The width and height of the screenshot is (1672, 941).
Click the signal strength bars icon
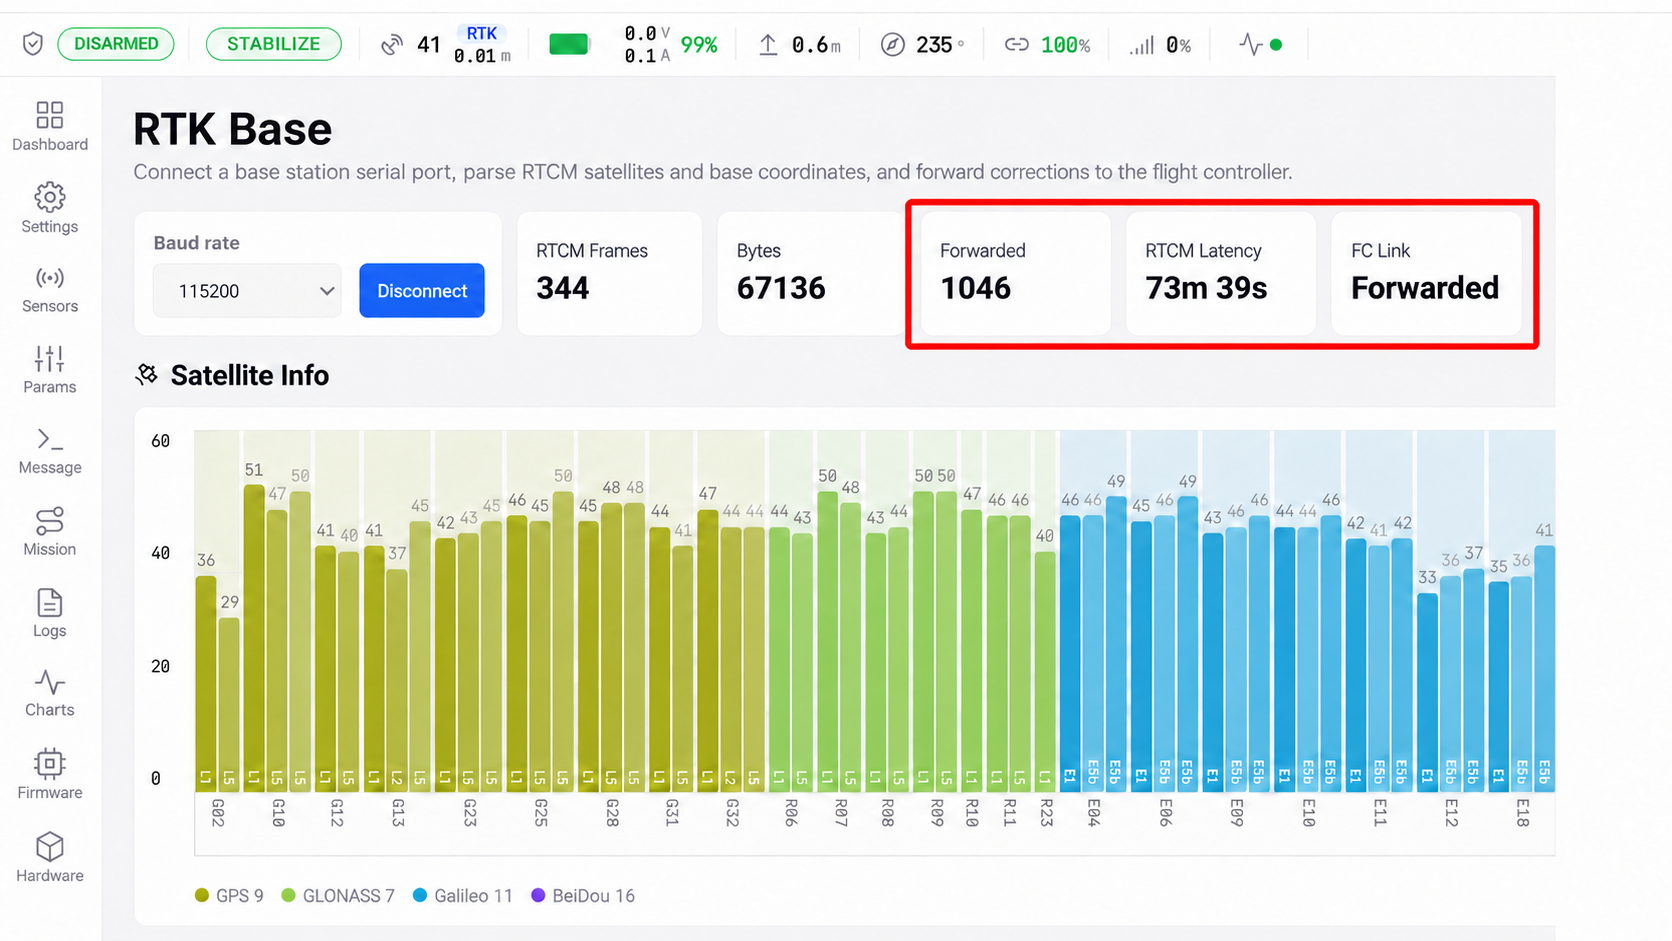[x=1141, y=45]
